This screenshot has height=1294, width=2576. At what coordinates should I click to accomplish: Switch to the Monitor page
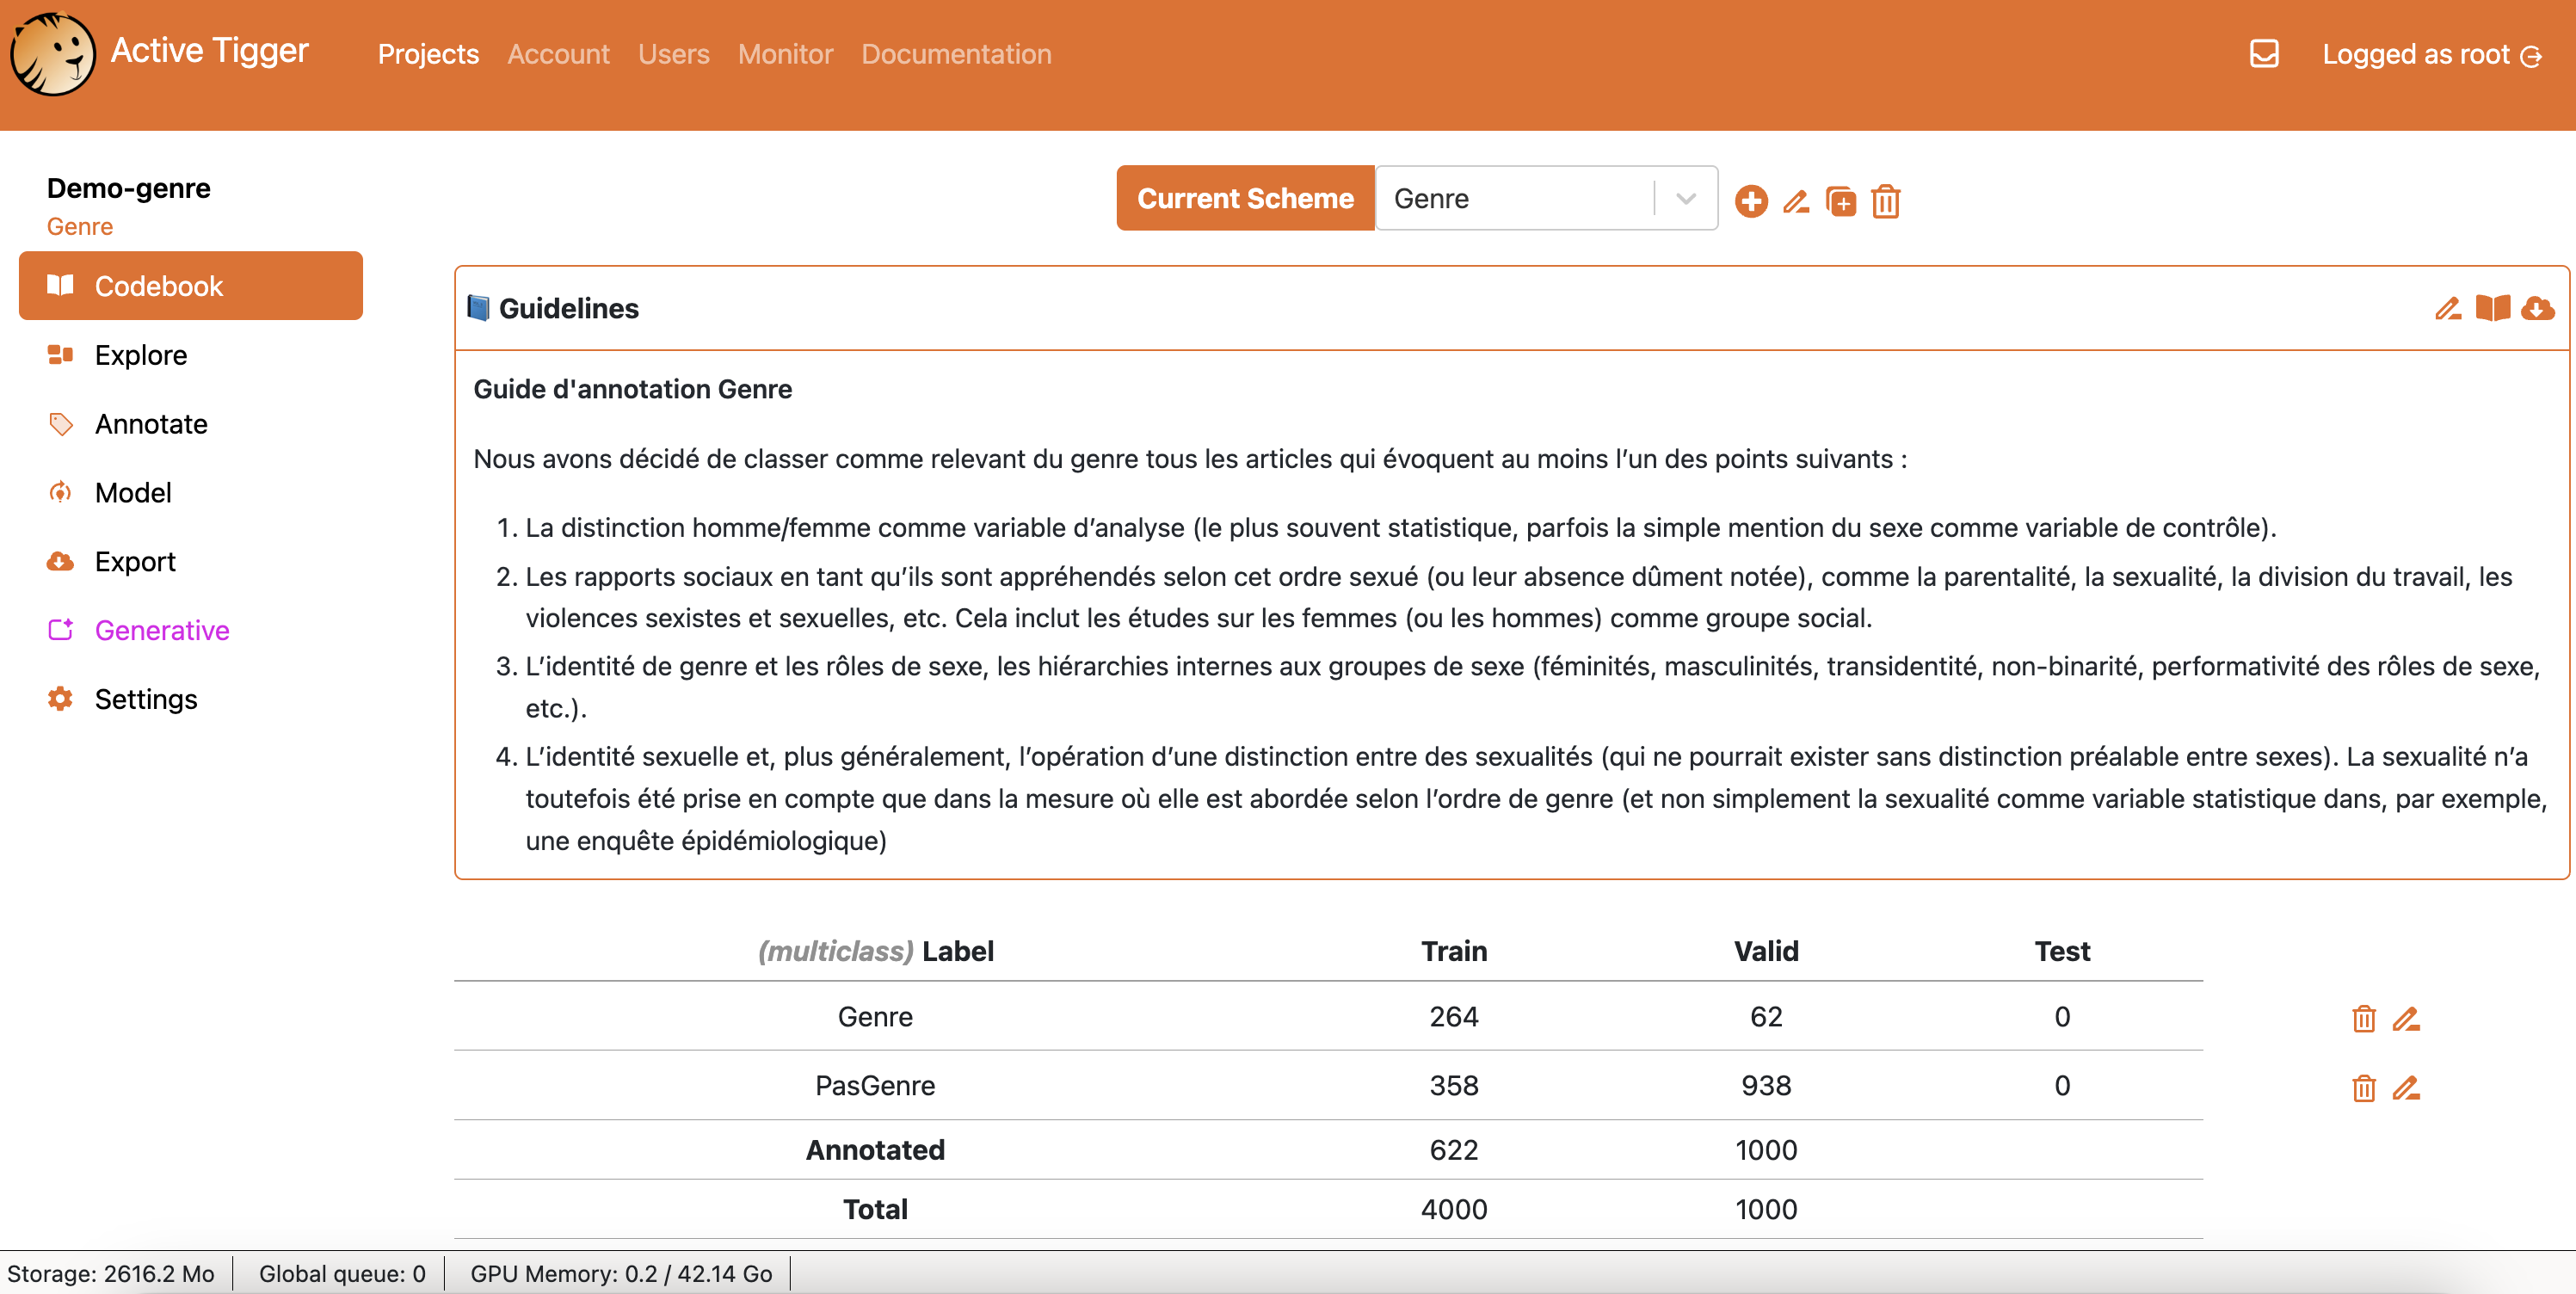tap(785, 54)
